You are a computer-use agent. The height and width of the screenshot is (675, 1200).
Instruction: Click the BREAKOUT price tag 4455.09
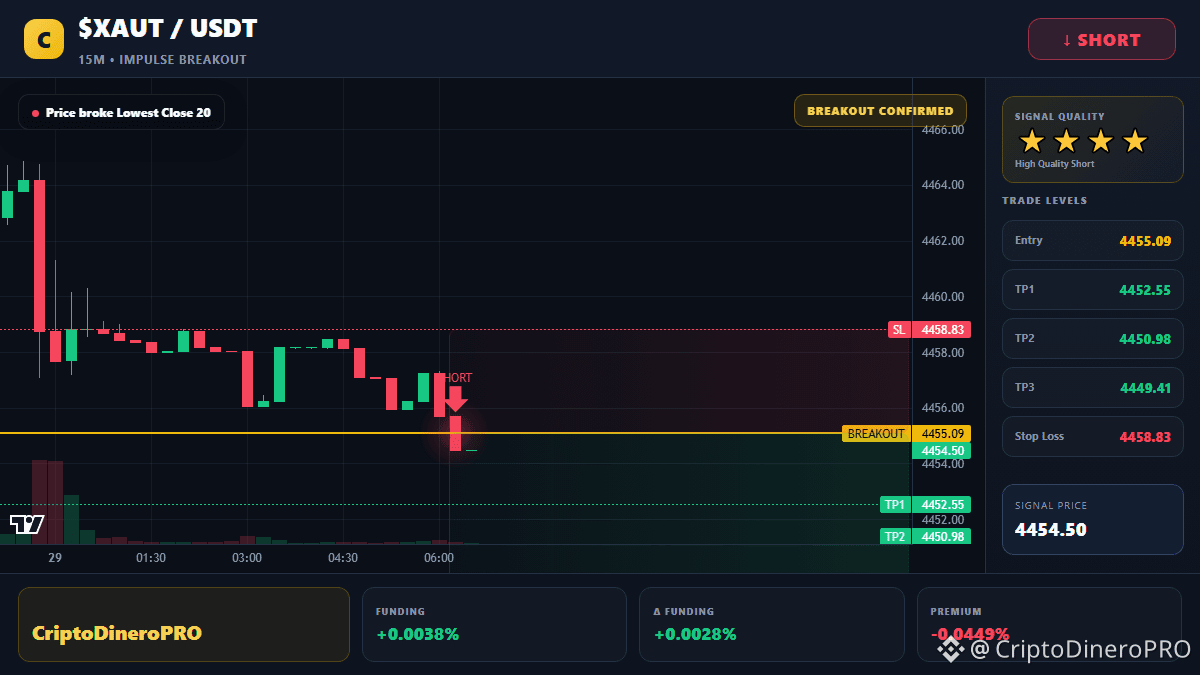[906, 434]
